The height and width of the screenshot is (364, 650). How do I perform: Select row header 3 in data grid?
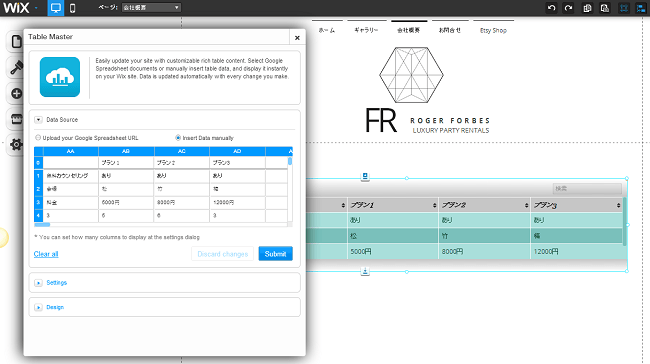[38, 202]
